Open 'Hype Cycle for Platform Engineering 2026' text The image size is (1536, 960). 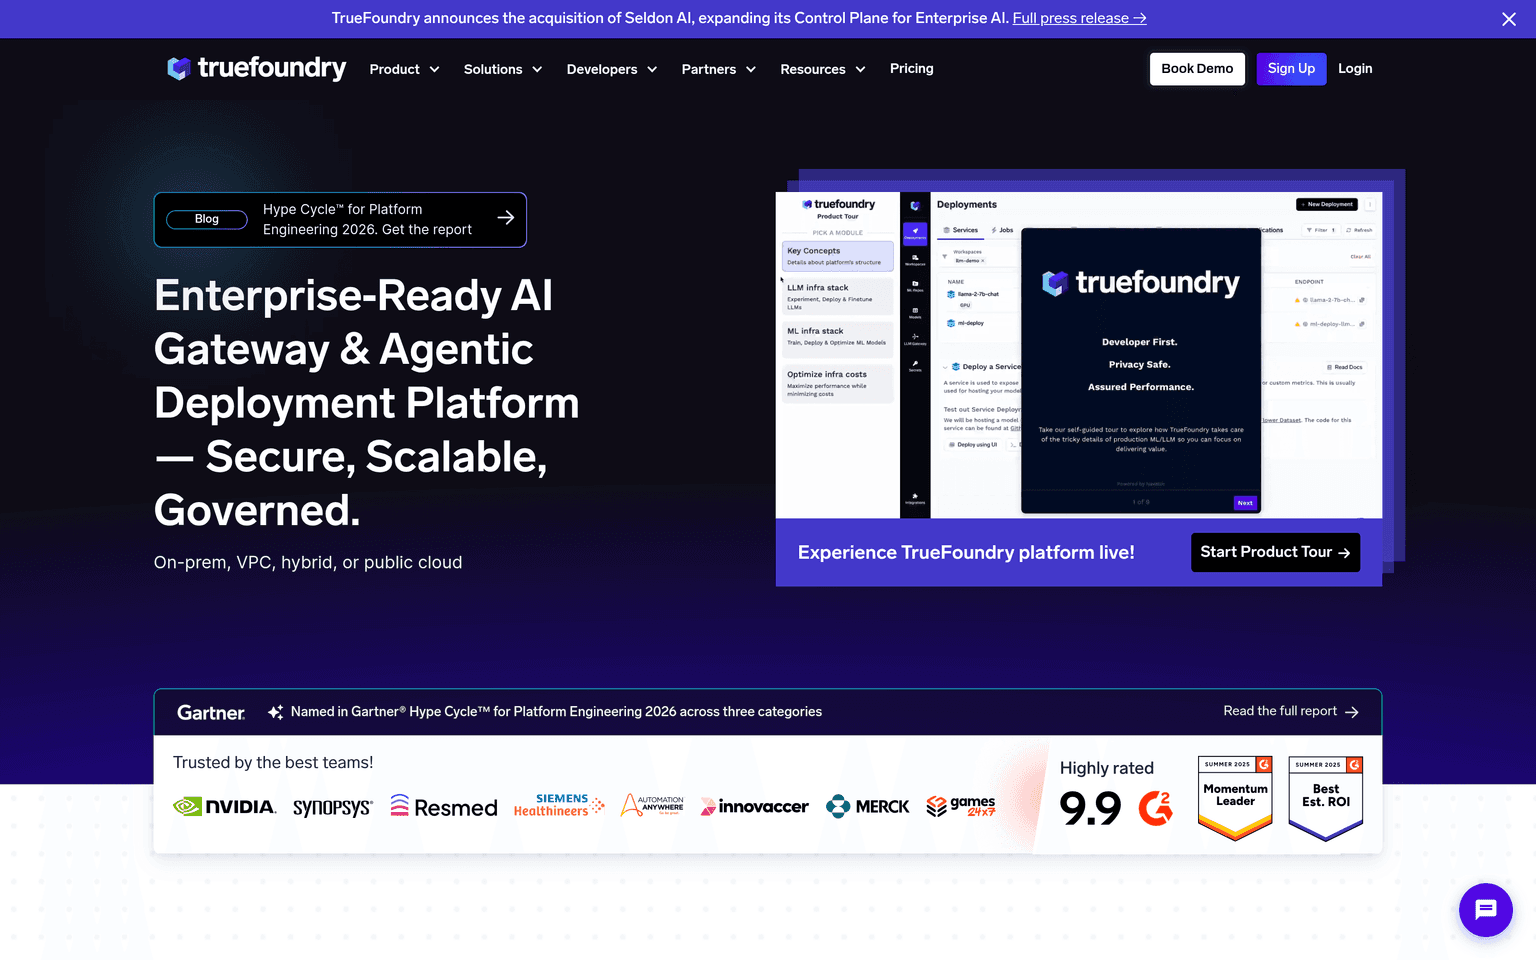pyautogui.click(x=367, y=219)
